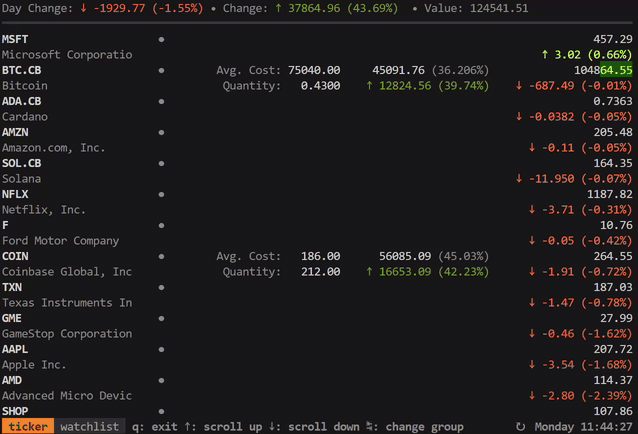The image size is (638, 434).
Task: Click the refresh icon beside the clock
Action: (520, 426)
